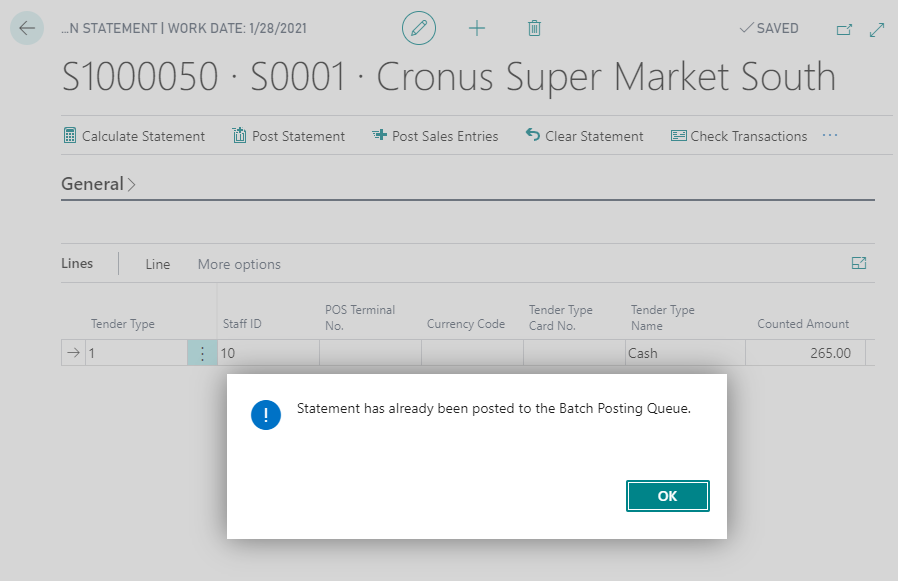Click the trash delete icon
Viewport: 898px width, 581px height.
(535, 28)
